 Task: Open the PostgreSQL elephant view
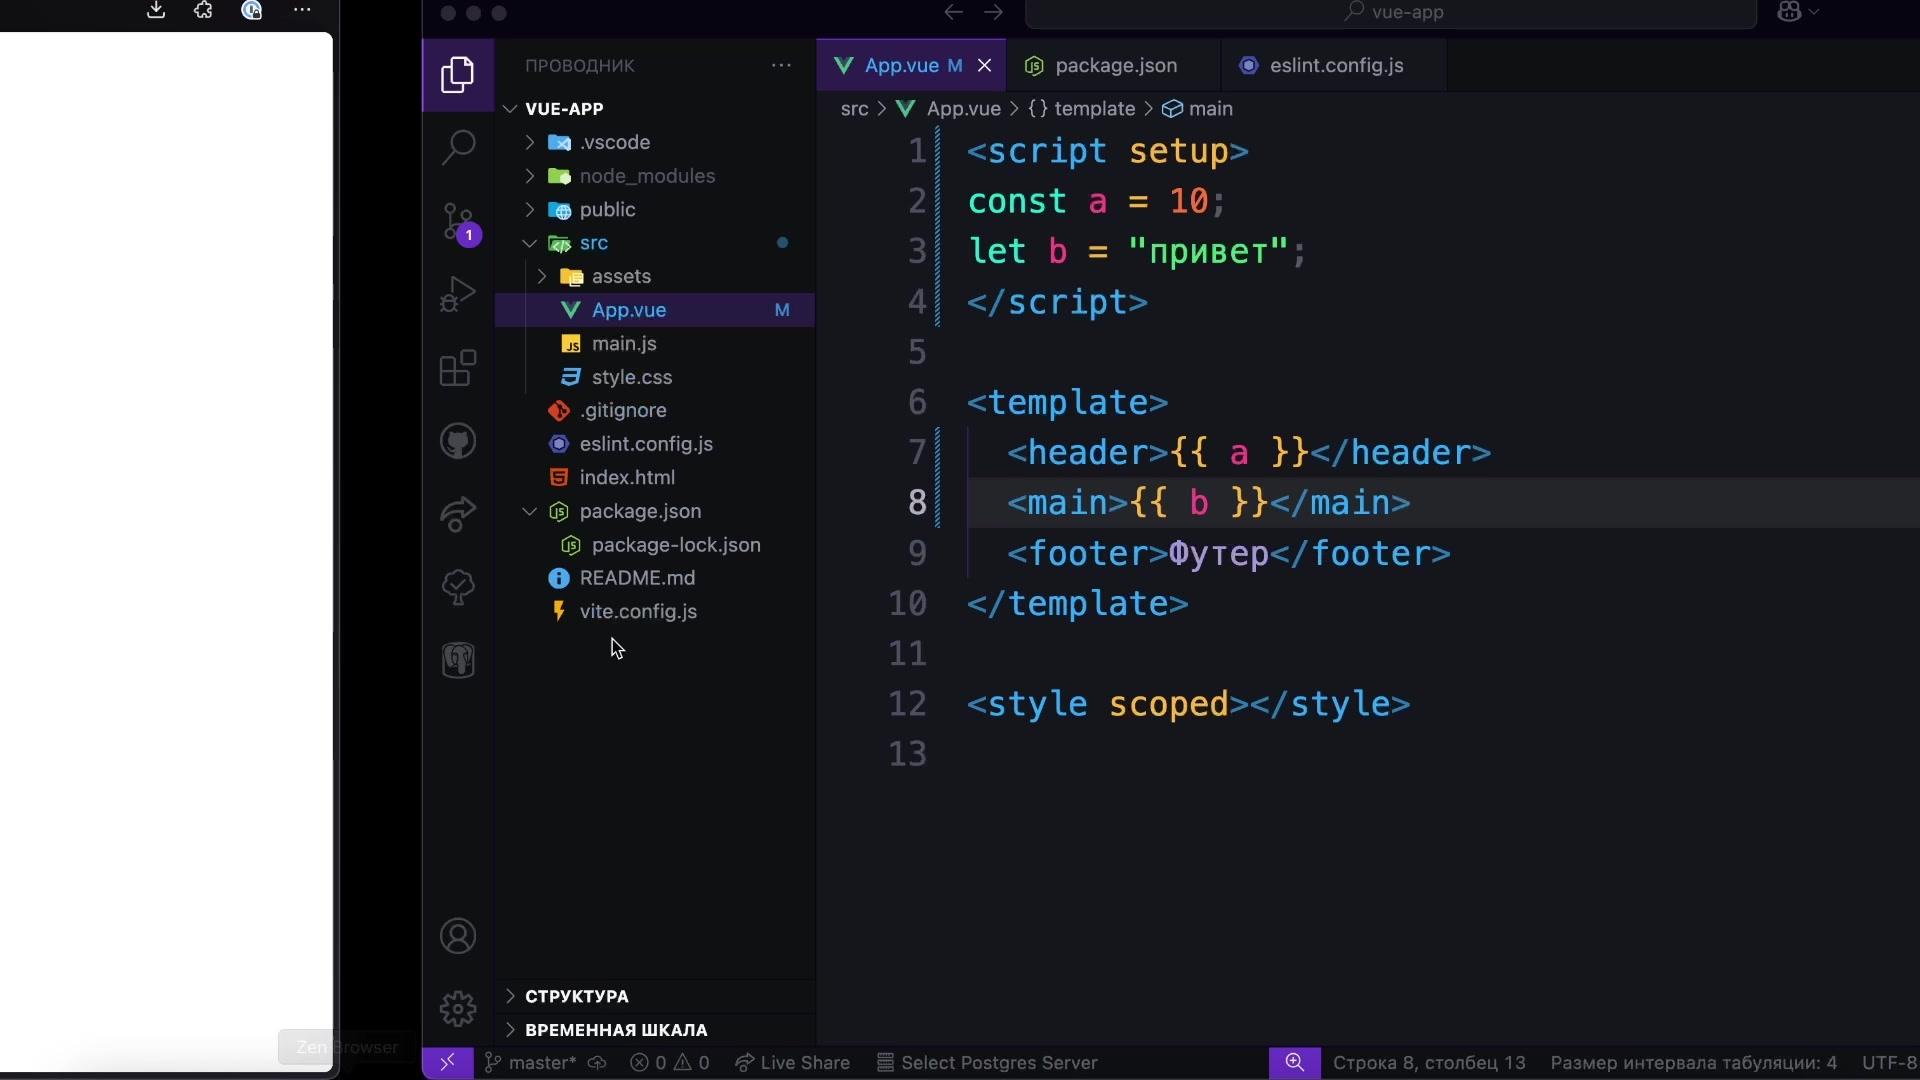click(458, 660)
